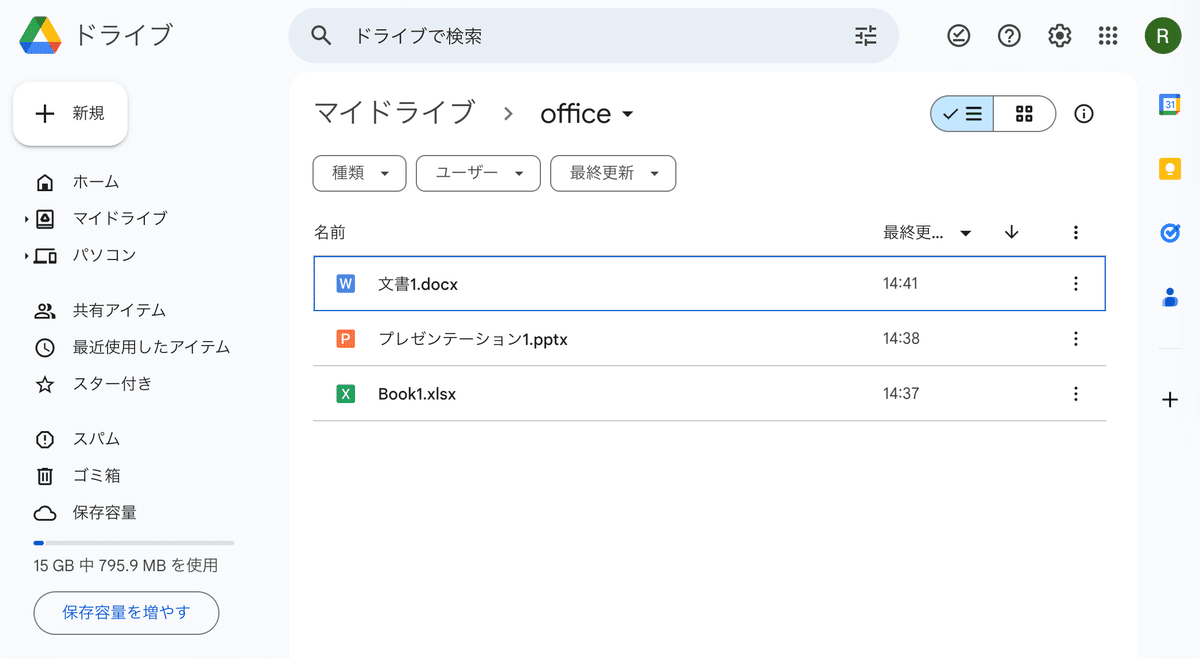Click the storage usage progress bar

(x=134, y=543)
